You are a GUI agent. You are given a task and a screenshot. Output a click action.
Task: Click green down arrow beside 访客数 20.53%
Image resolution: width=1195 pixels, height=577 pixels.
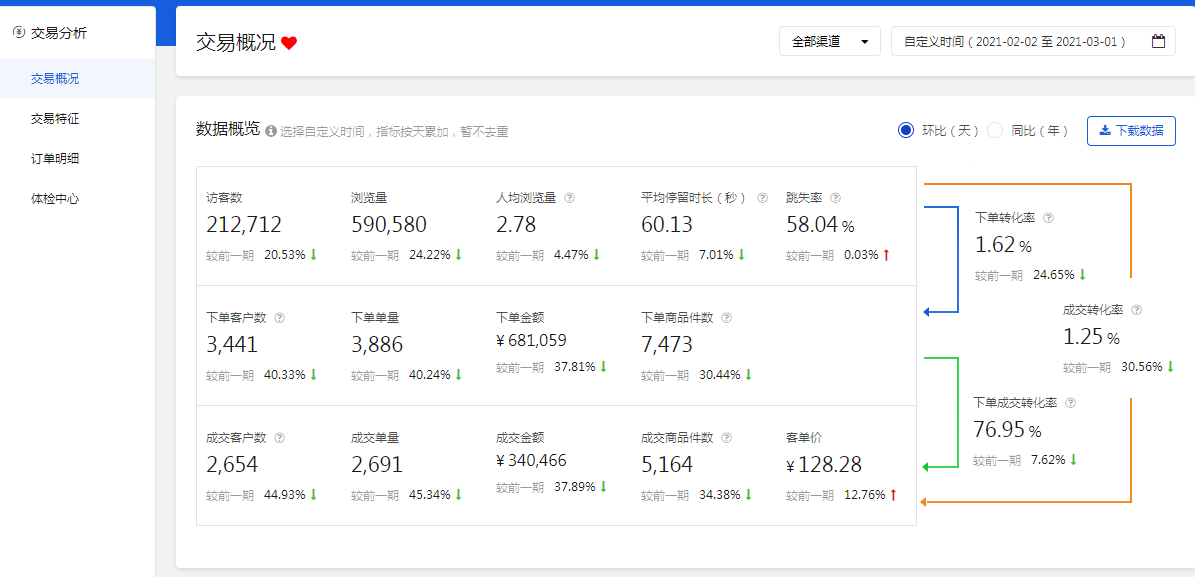(313, 255)
